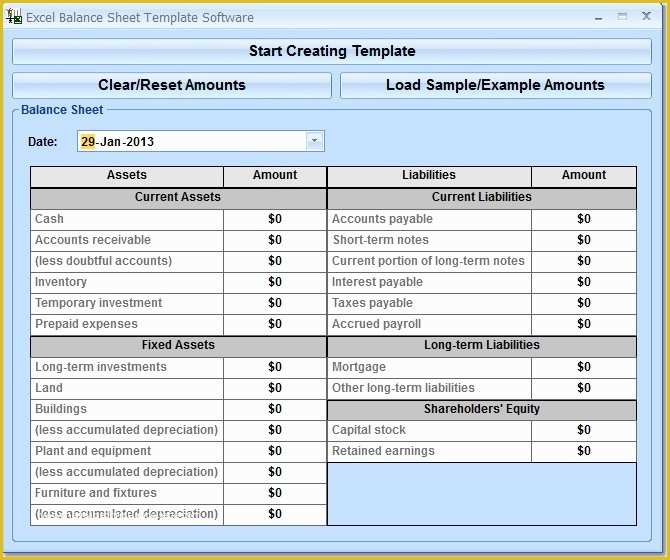
Task: Maximize the application window
Action: (622, 17)
